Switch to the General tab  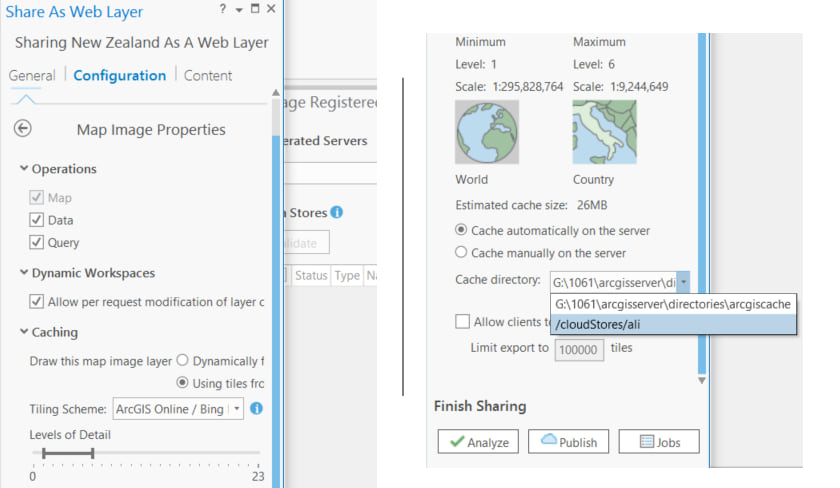[32, 76]
